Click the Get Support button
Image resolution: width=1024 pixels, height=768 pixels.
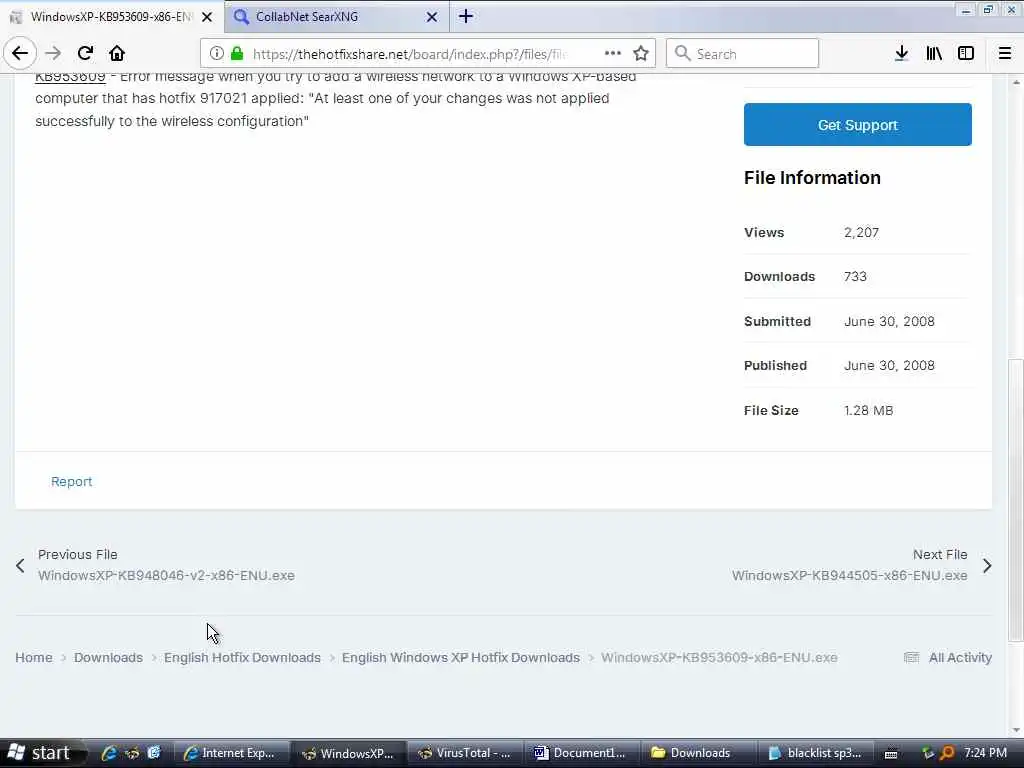tap(857, 125)
